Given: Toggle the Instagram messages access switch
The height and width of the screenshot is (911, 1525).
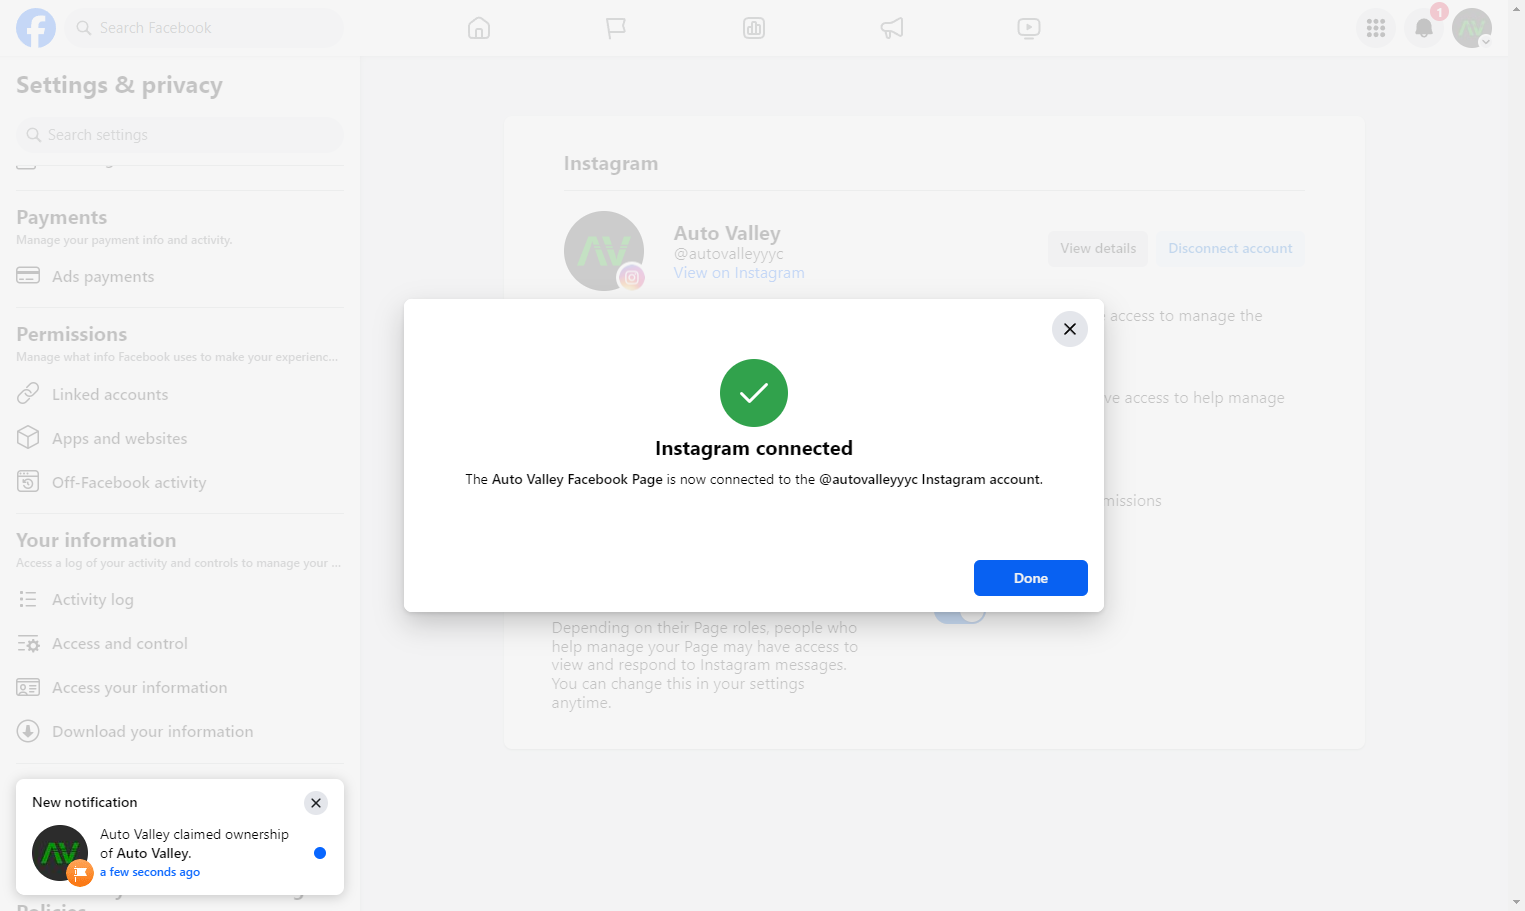Looking at the screenshot, I should pyautogui.click(x=960, y=612).
